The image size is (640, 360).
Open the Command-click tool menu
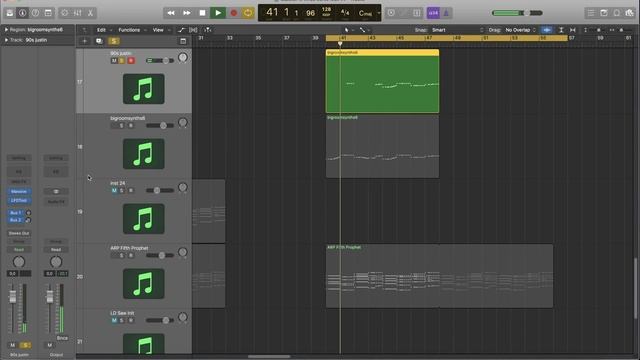pyautogui.click(x=364, y=30)
